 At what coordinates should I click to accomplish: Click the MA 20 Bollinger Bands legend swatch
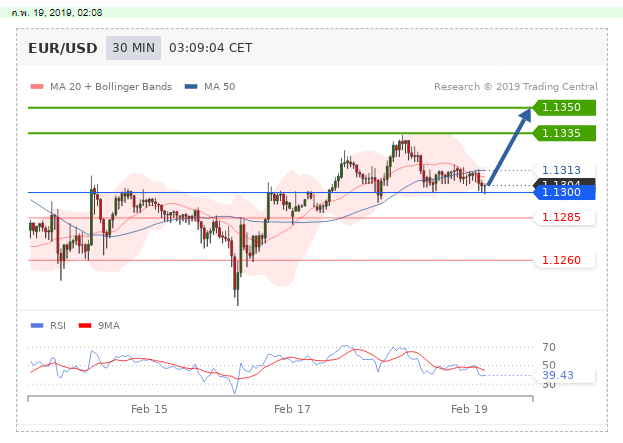(37, 87)
